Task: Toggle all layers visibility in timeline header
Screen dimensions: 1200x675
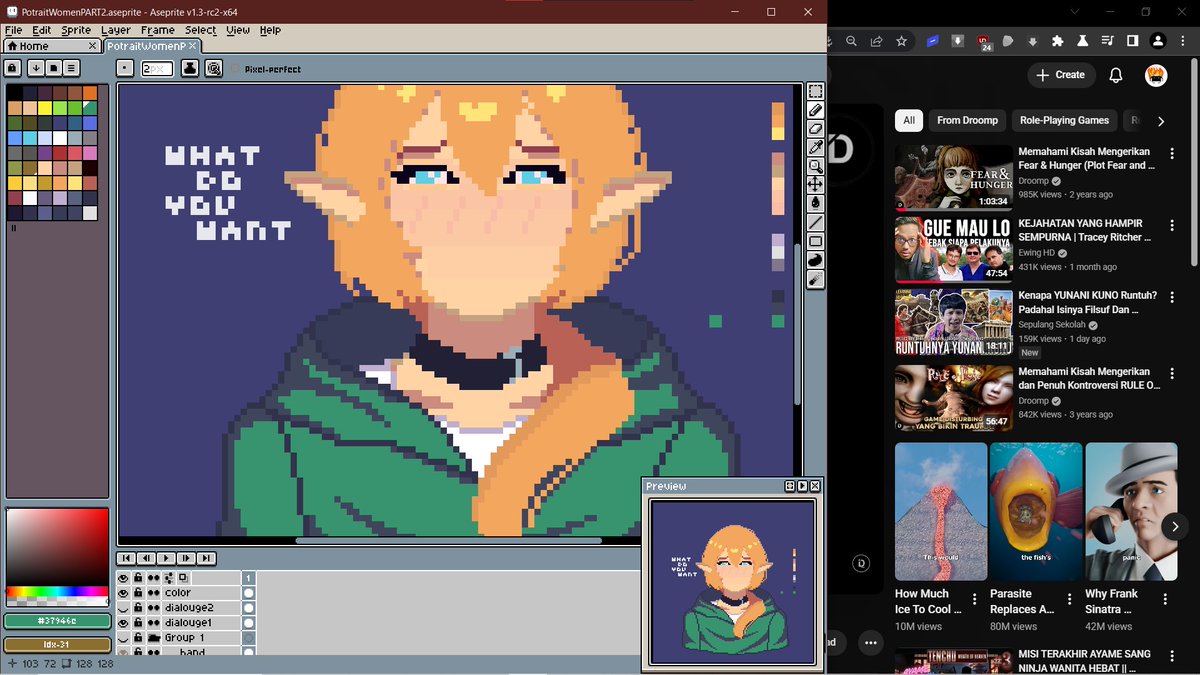Action: pos(124,577)
